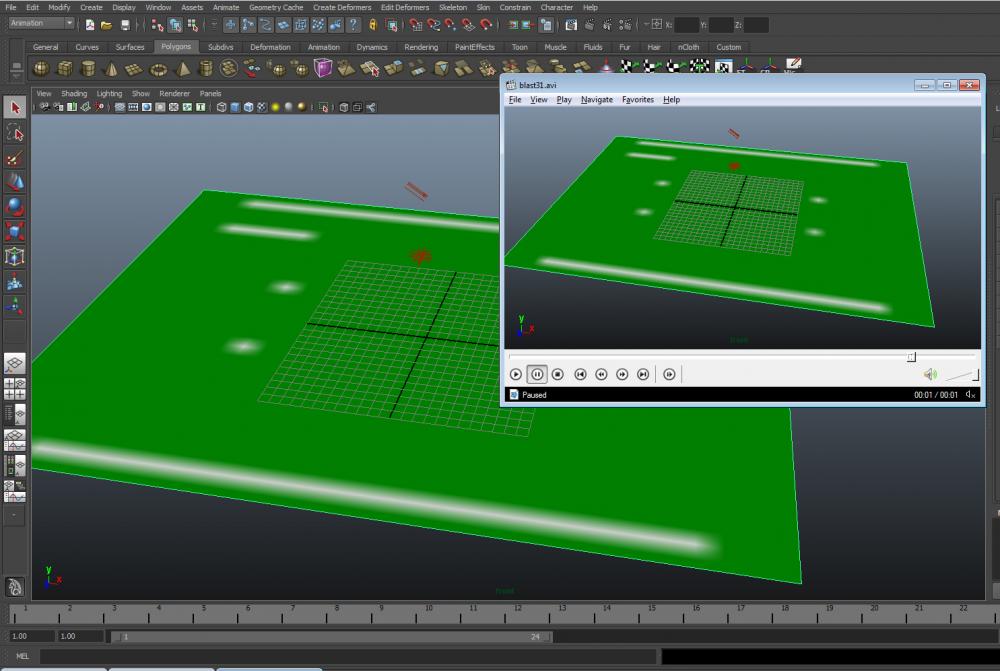1000x671 pixels.
Task: Click the polygon torus shelf icon
Action: (x=157, y=68)
